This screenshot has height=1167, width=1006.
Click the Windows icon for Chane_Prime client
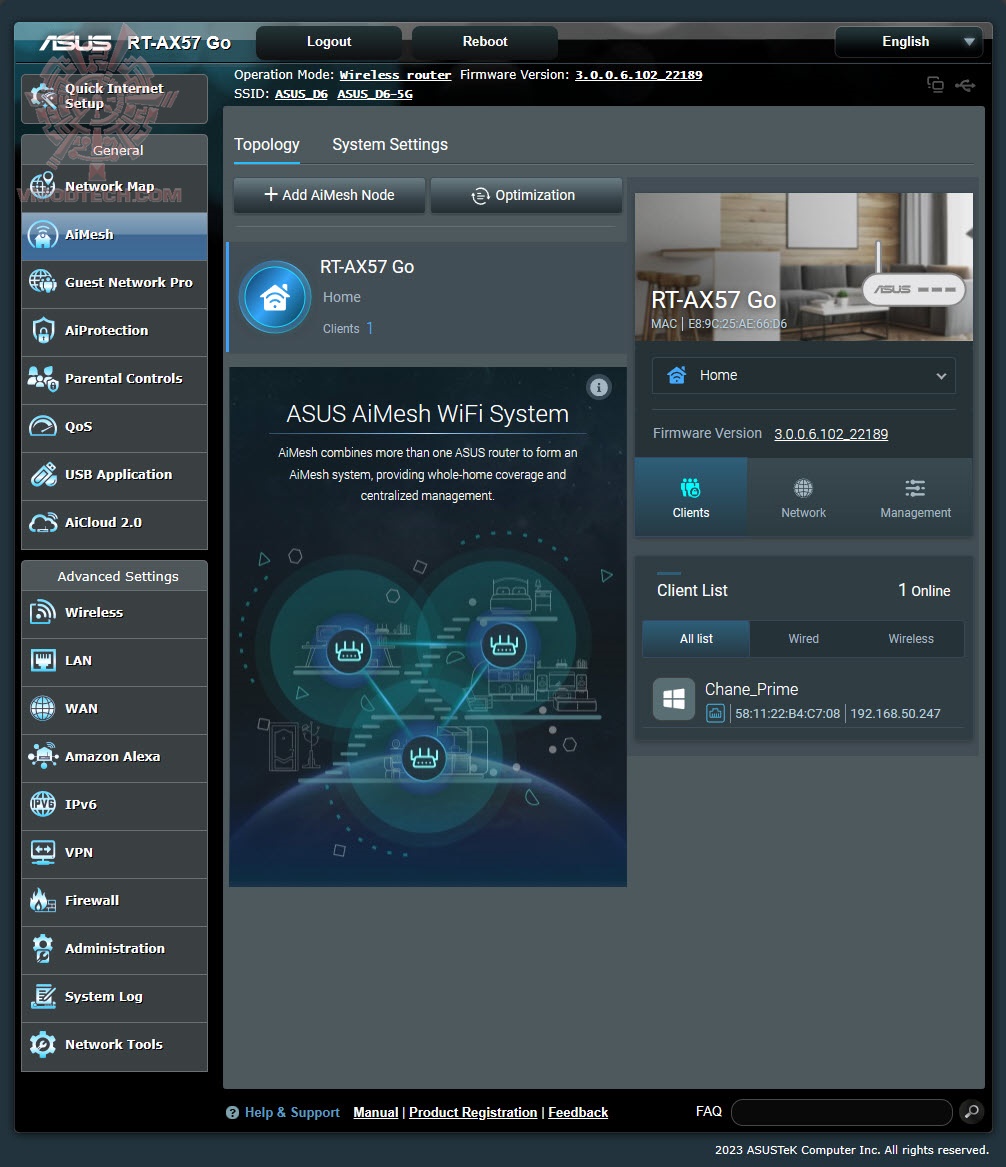[x=673, y=699]
